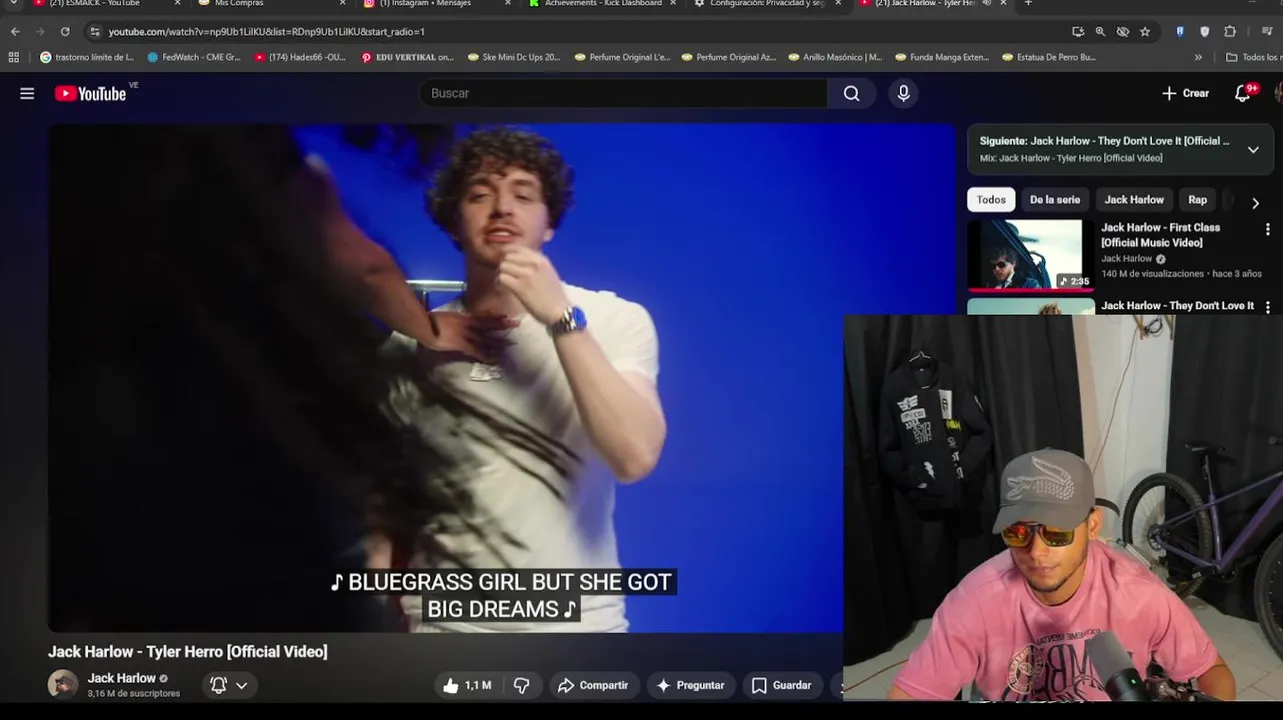Open YouTube notifications bell in header
1283x720 pixels.
[x=1243, y=93]
